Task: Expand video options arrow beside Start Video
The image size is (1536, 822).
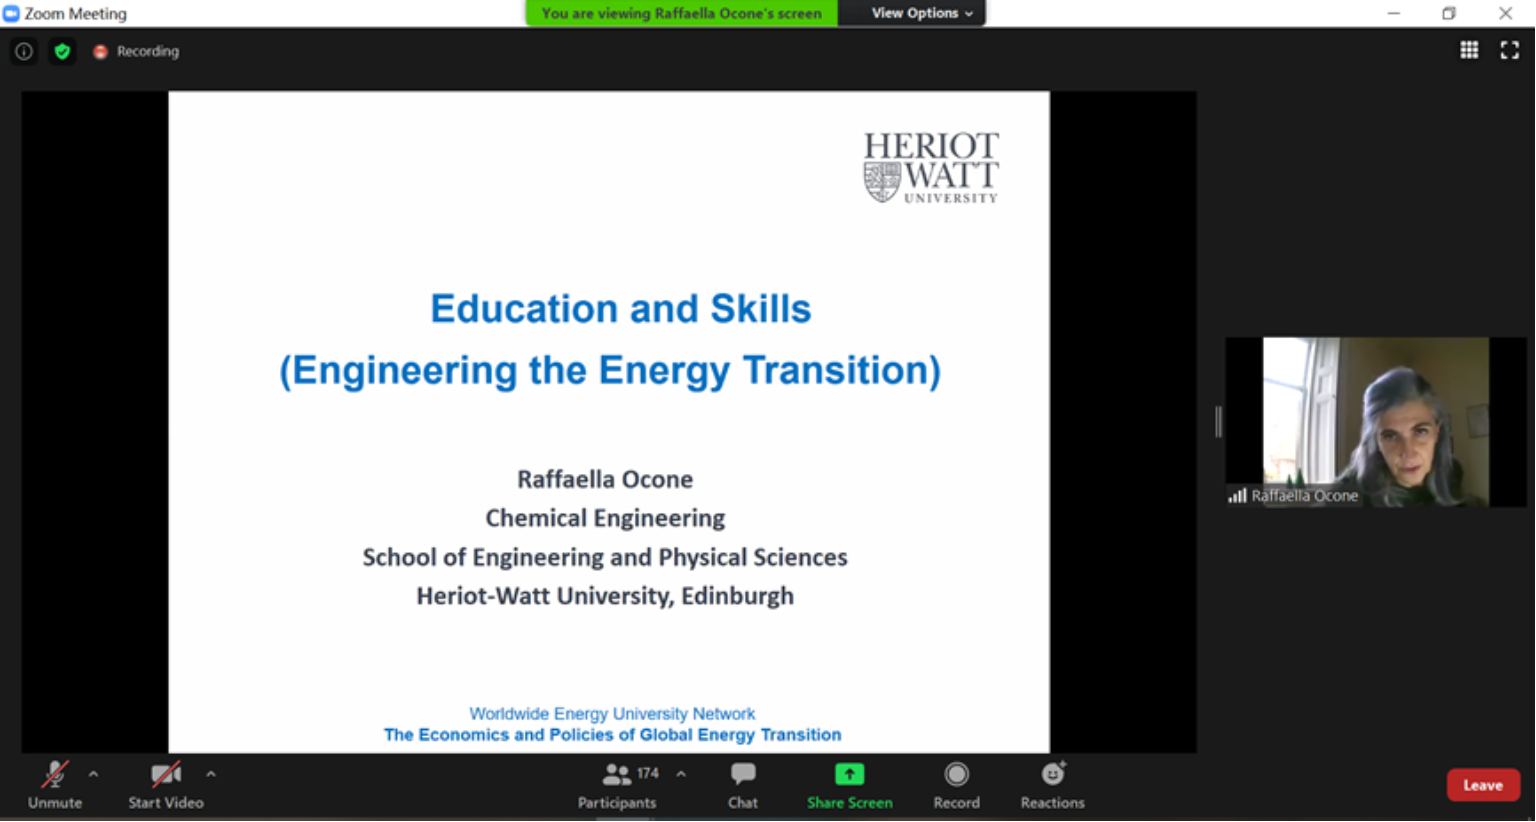Action: tap(211, 774)
